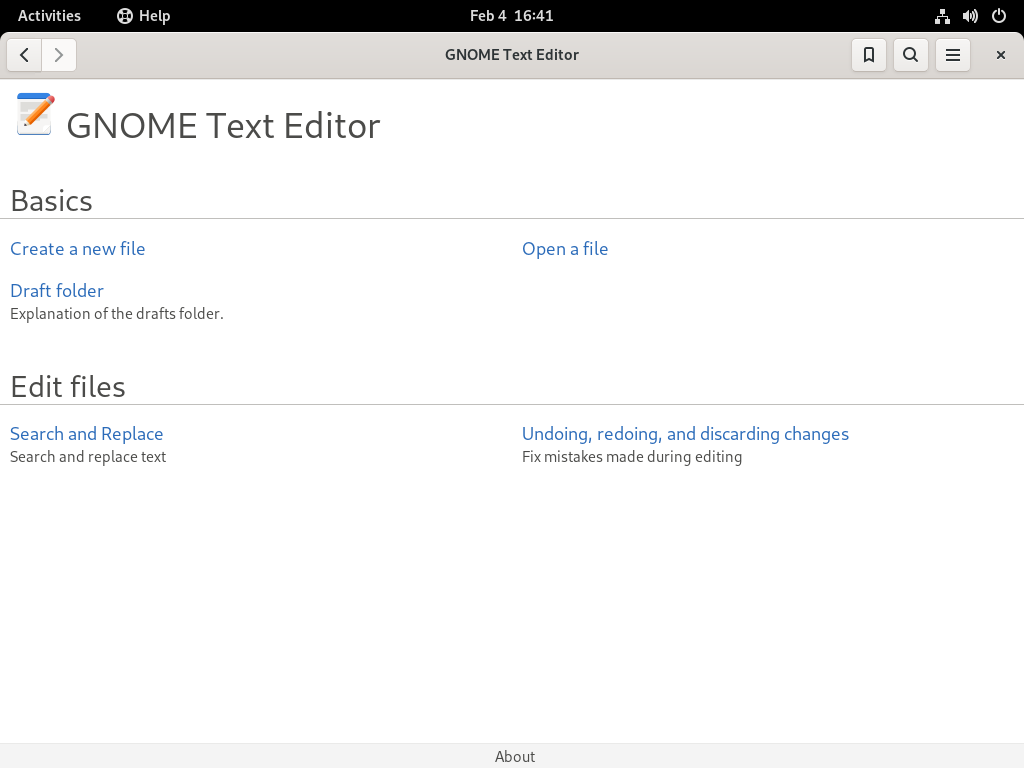Open the hamburger main menu
The width and height of the screenshot is (1024, 768).
[953, 55]
